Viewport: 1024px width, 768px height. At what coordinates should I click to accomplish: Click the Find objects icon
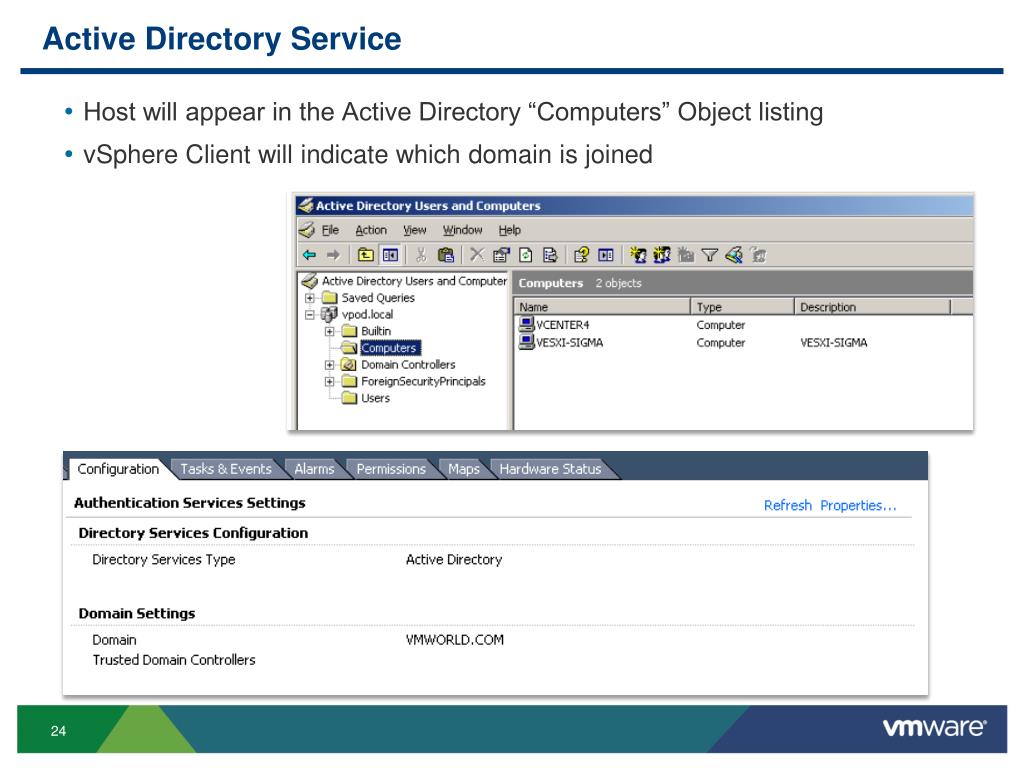[x=734, y=255]
